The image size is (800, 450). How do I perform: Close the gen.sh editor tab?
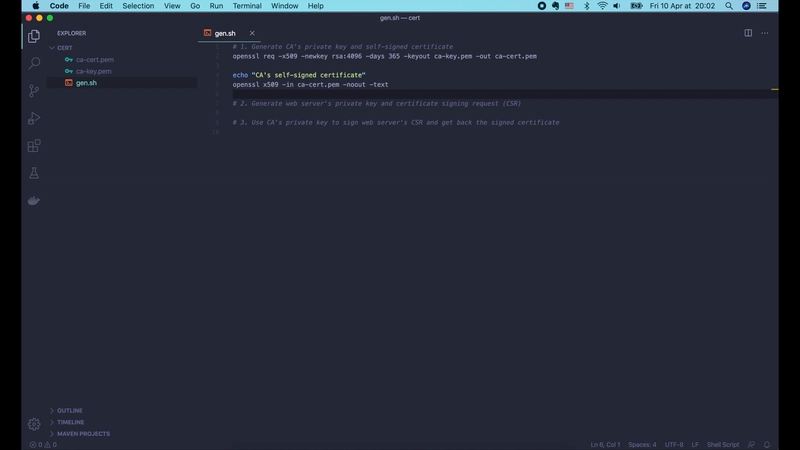click(x=252, y=33)
